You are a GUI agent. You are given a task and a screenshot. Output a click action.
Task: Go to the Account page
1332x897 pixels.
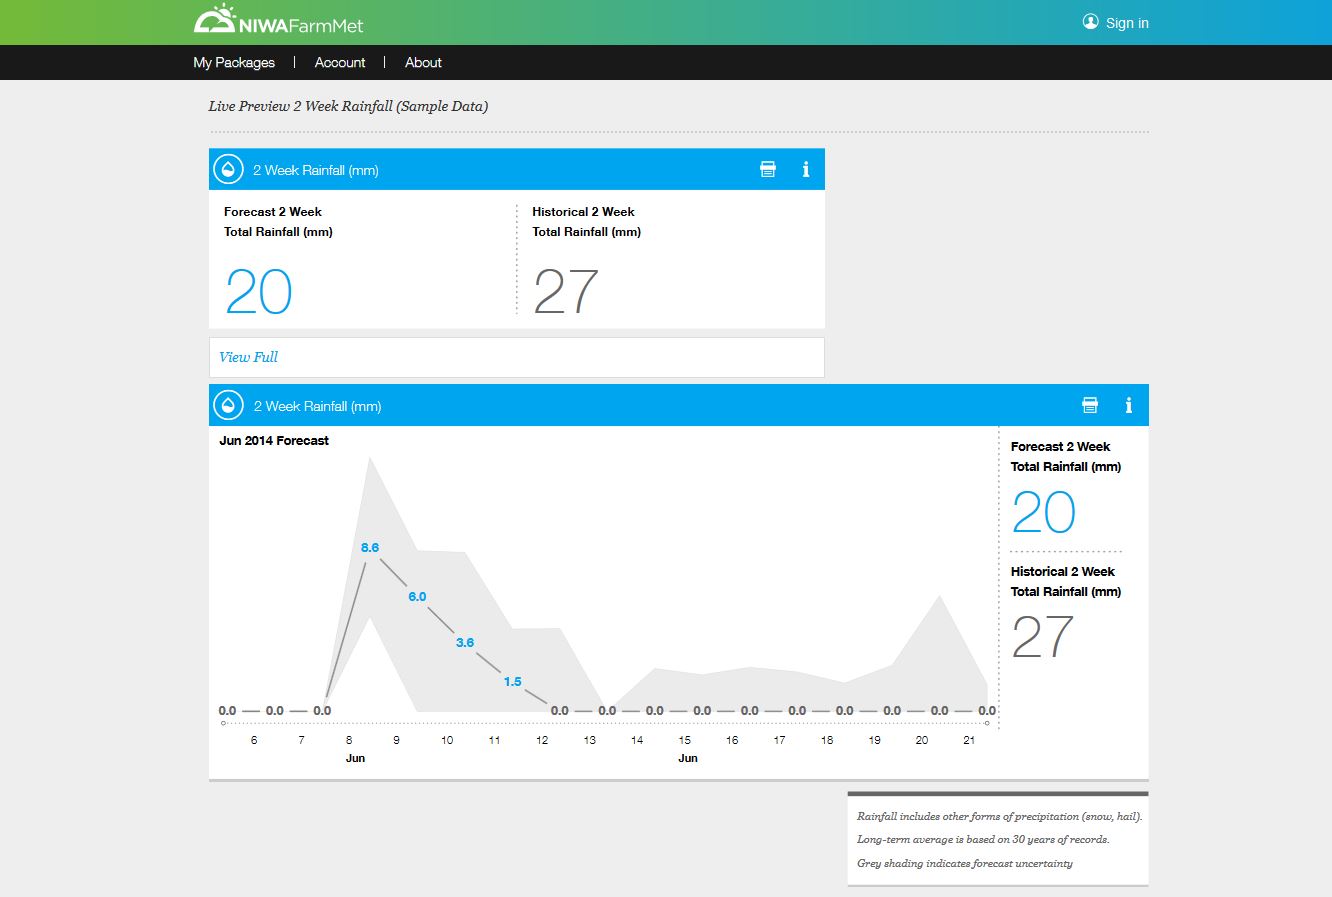point(340,62)
